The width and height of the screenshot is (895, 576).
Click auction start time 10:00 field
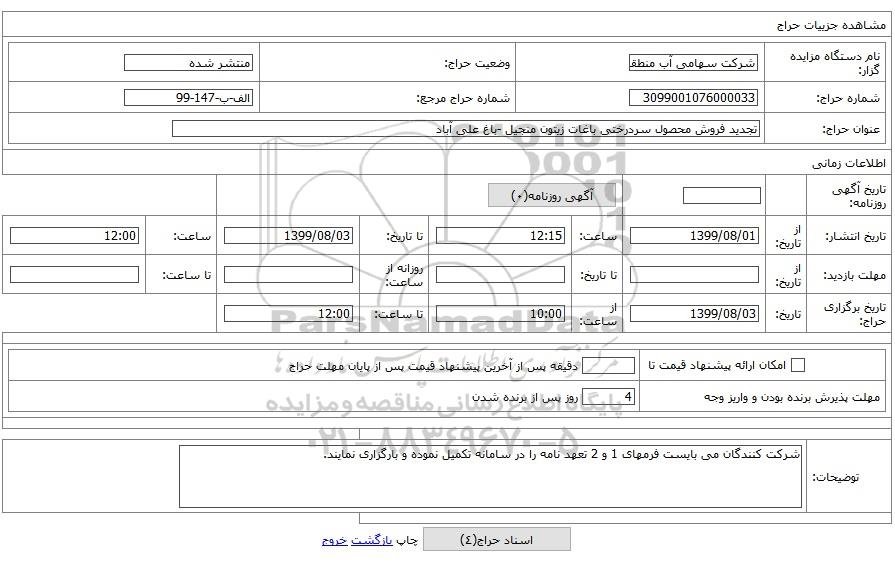500,313
